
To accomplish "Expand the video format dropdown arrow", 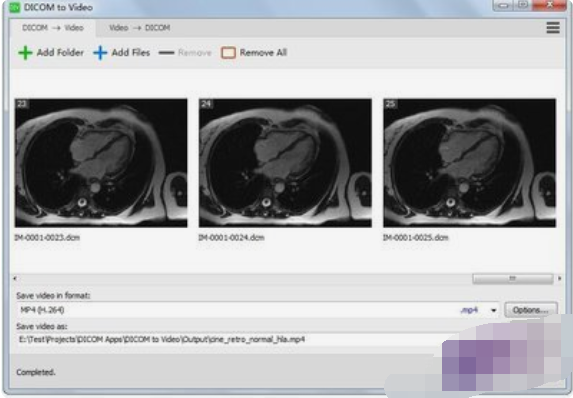I will (494, 310).
